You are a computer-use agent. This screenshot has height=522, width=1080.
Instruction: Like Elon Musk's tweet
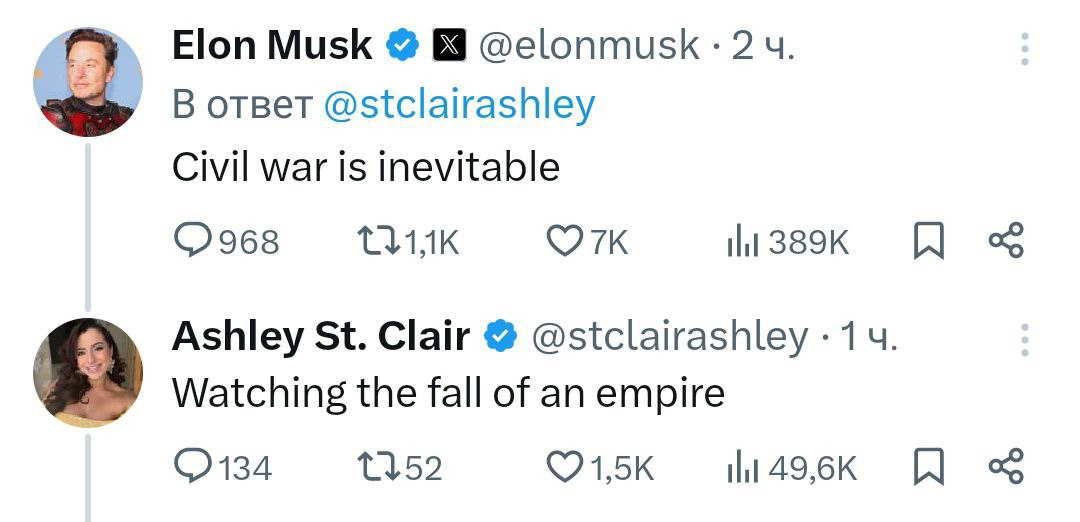click(x=565, y=241)
